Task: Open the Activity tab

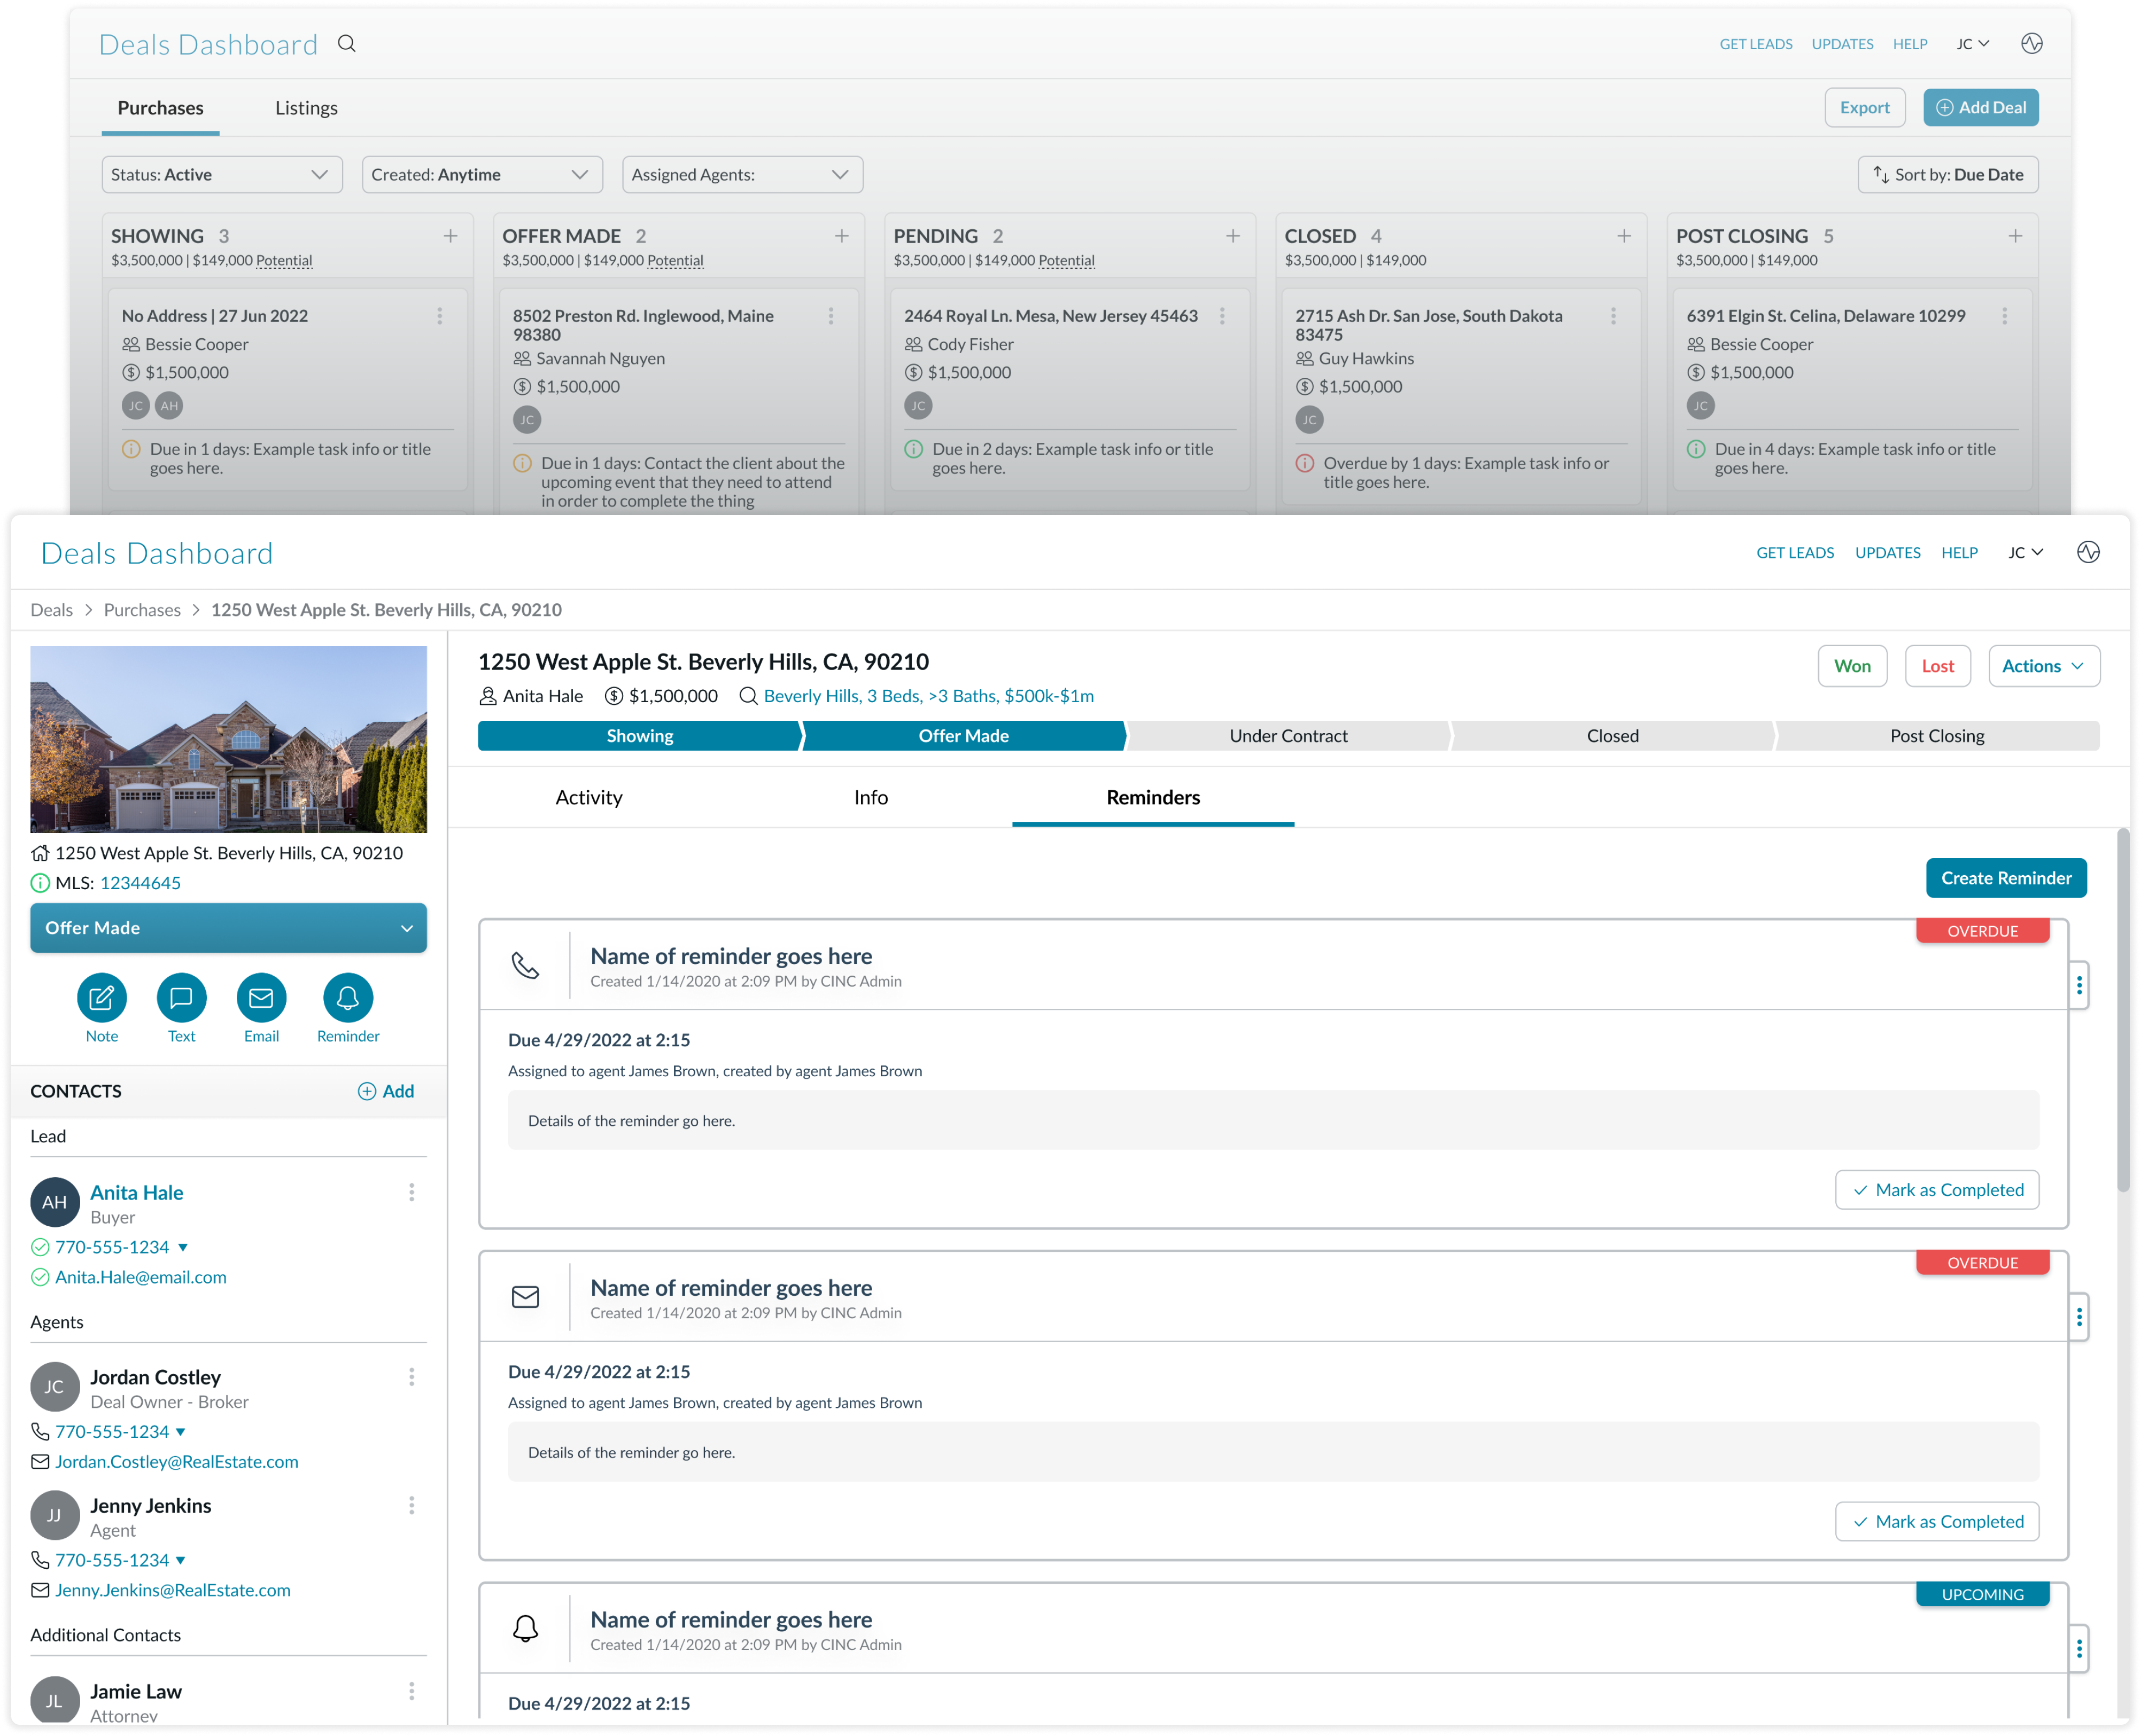Action: 589,797
